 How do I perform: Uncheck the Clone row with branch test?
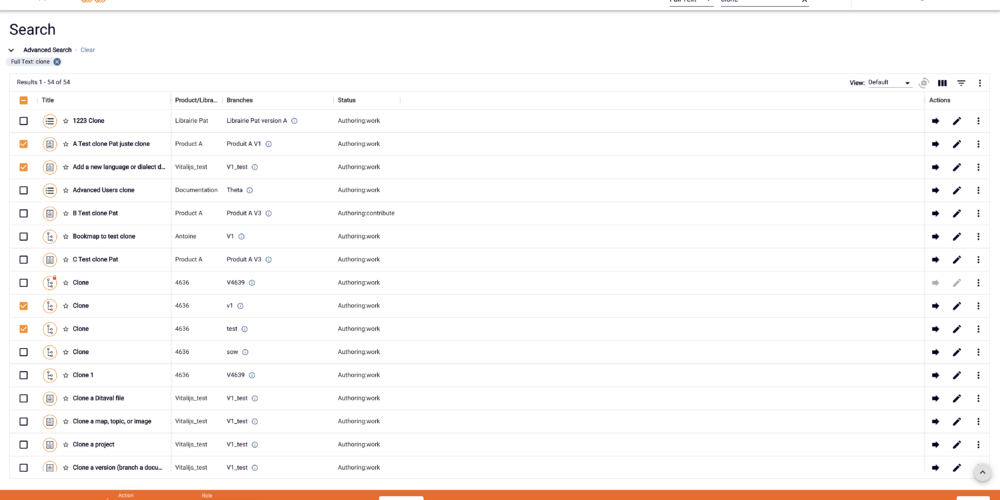click(24, 329)
